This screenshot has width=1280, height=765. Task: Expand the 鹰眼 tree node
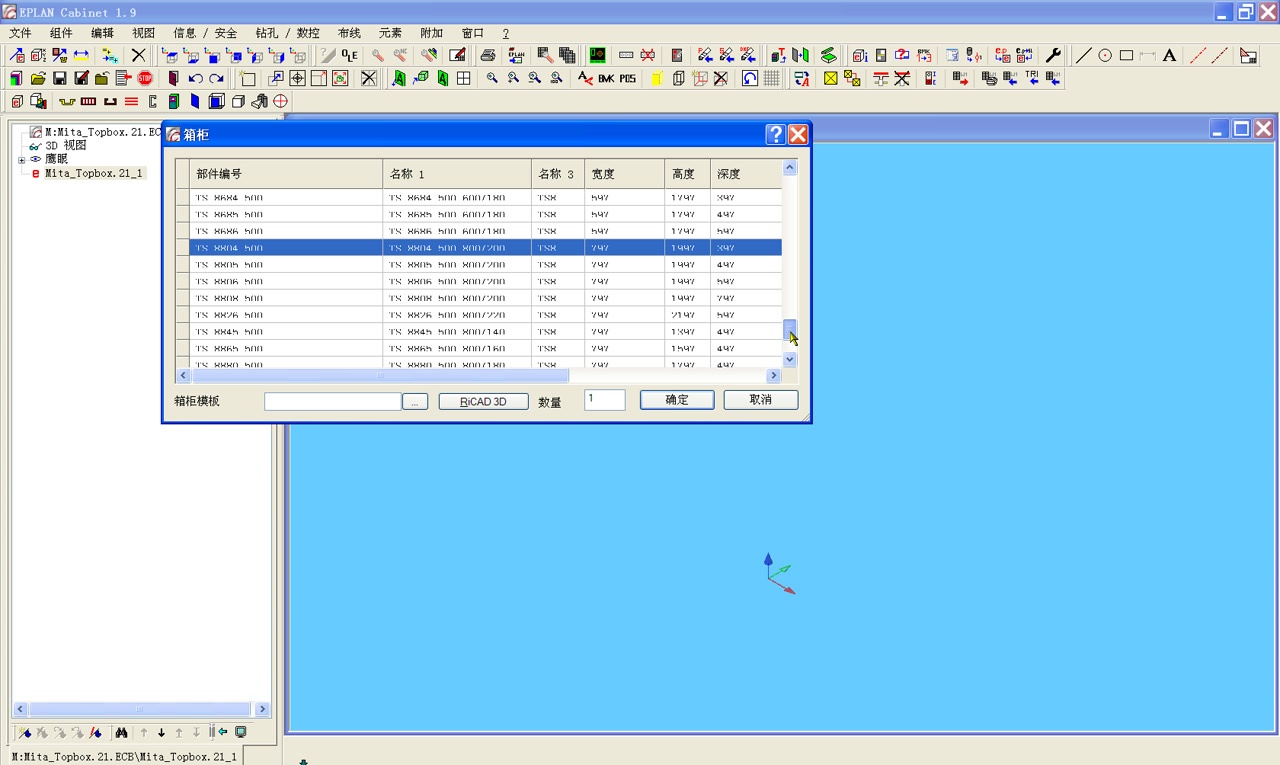tap(21, 160)
